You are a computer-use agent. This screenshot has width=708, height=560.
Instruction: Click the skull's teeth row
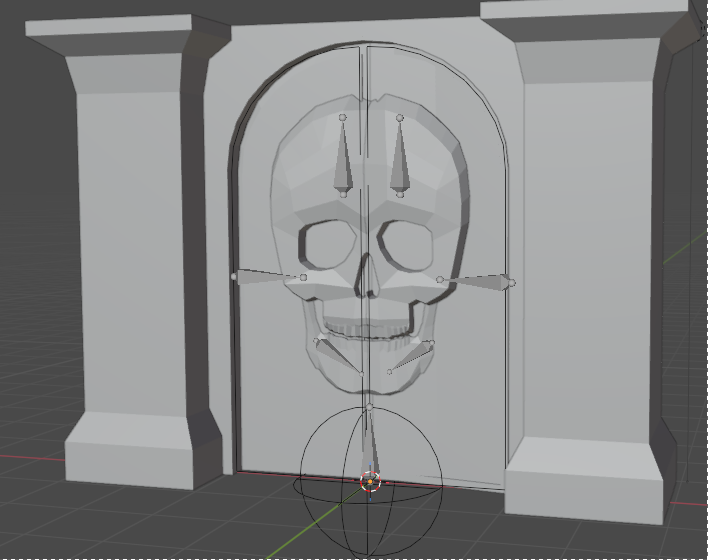click(368, 332)
